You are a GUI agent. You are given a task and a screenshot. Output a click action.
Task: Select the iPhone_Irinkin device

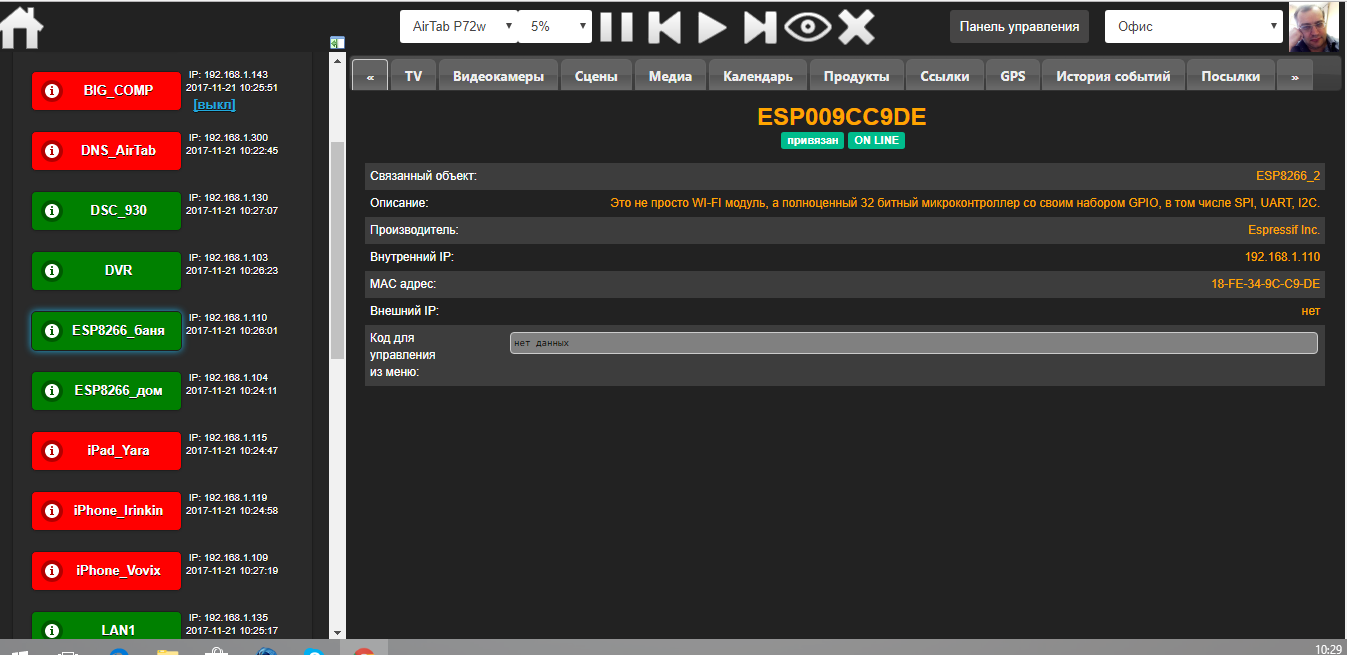(107, 510)
